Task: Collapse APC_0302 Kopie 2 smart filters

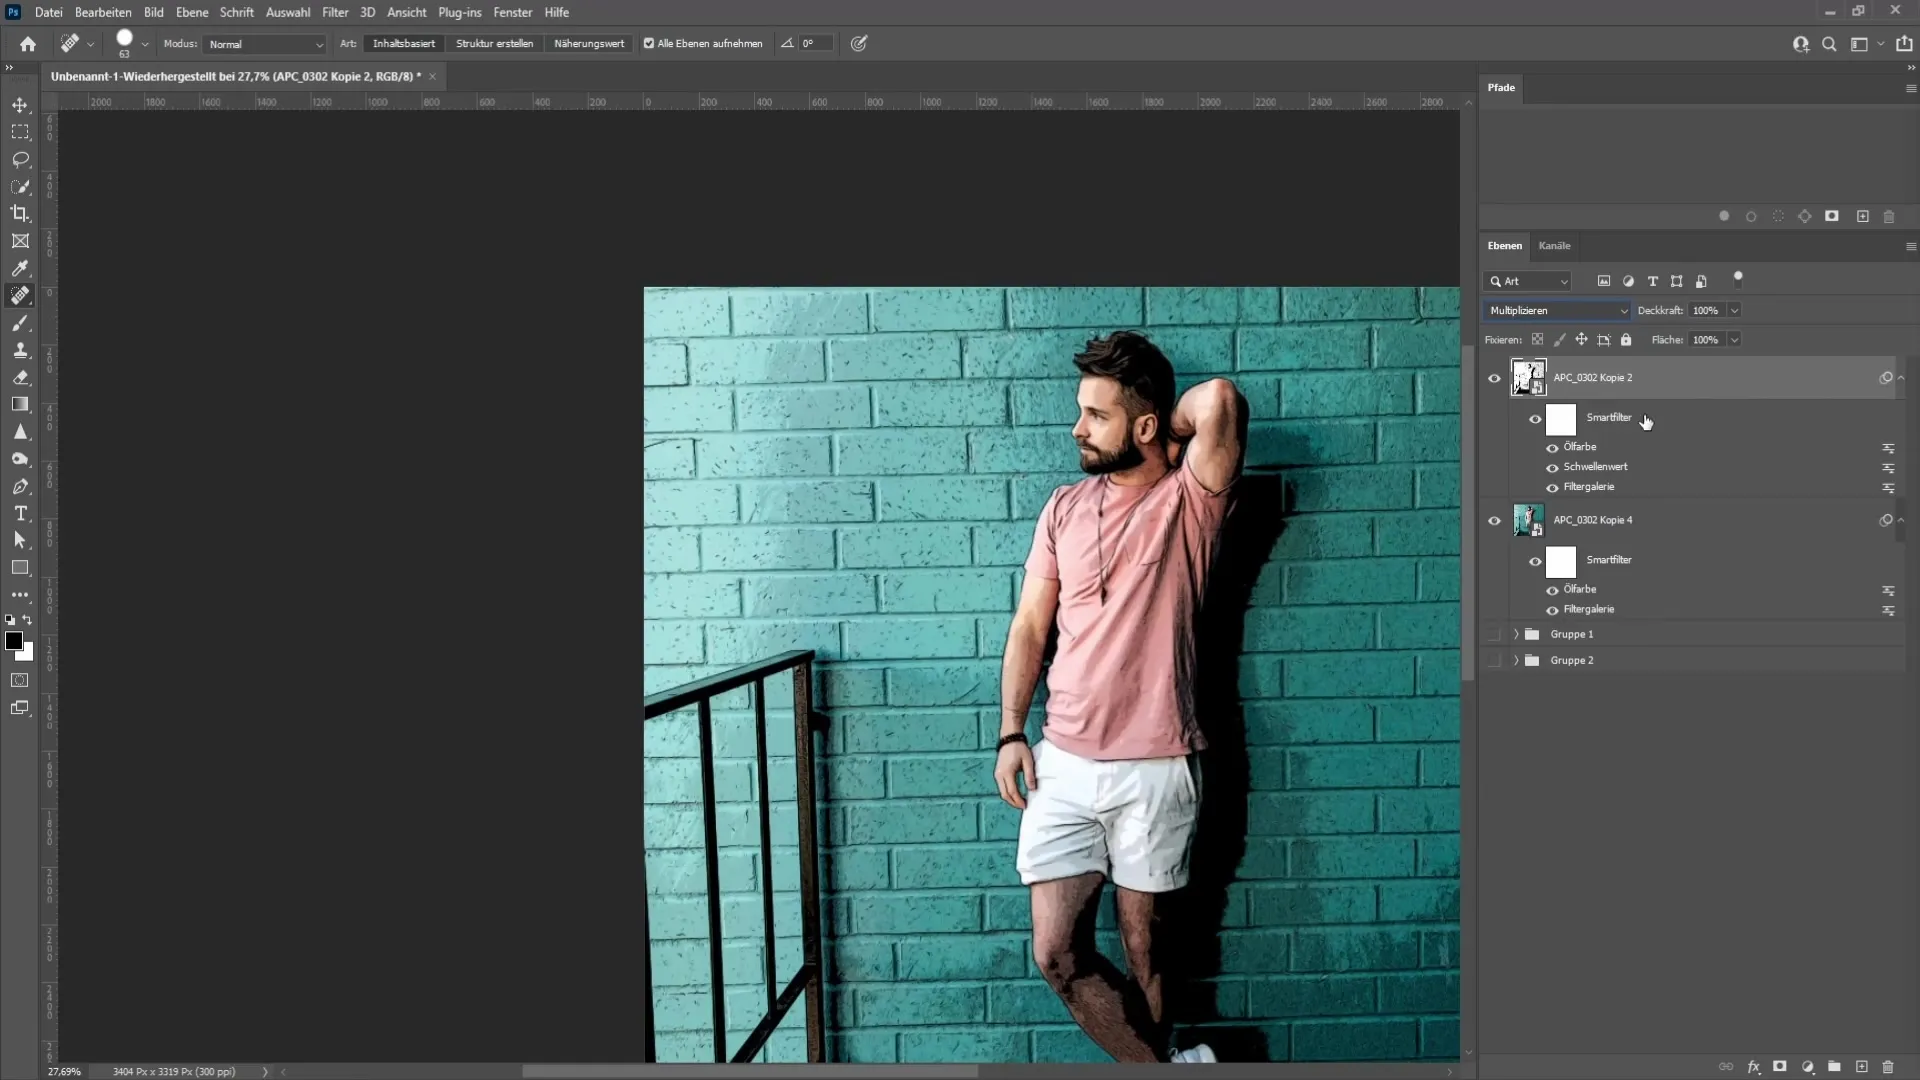Action: [x=1901, y=378]
